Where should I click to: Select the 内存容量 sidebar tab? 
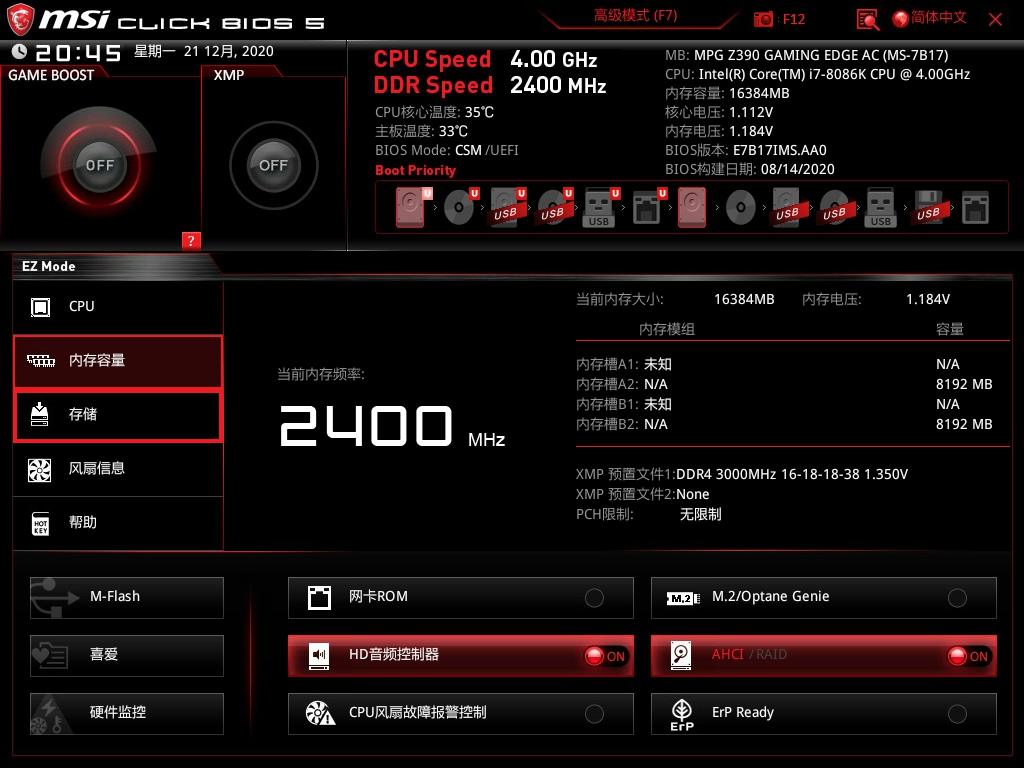tap(118, 361)
